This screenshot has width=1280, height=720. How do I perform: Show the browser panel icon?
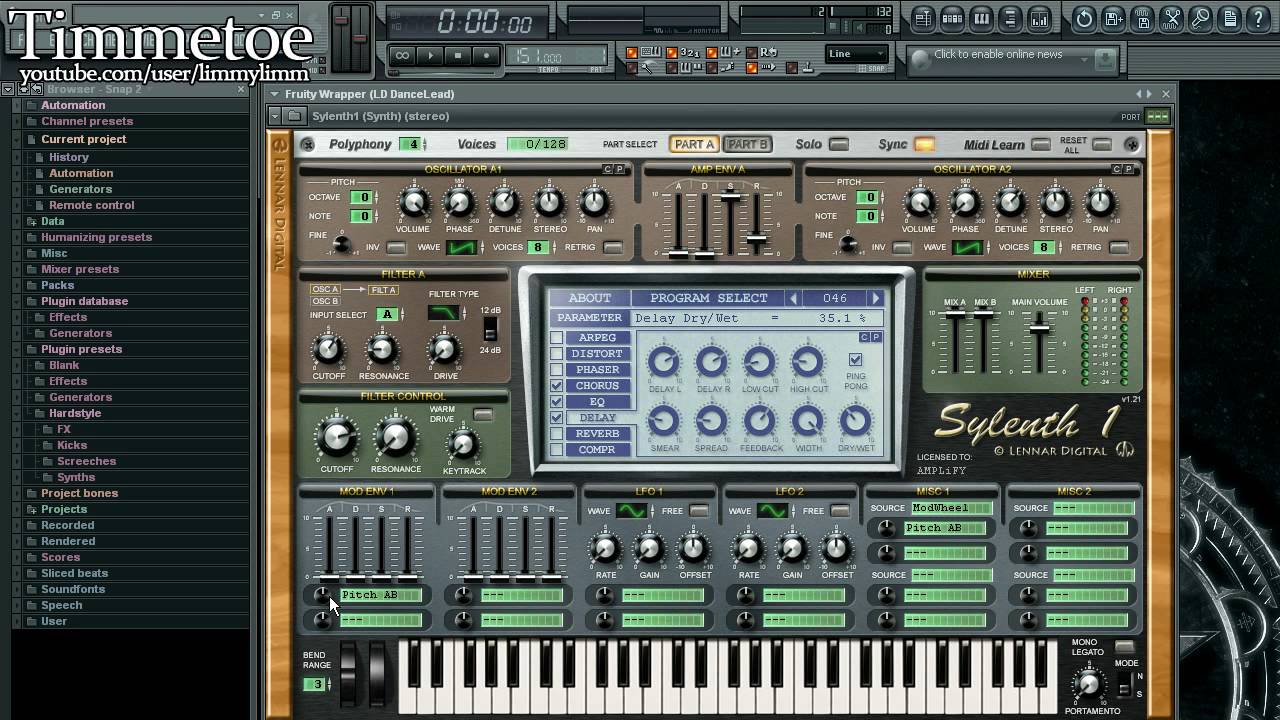tap(1010, 19)
